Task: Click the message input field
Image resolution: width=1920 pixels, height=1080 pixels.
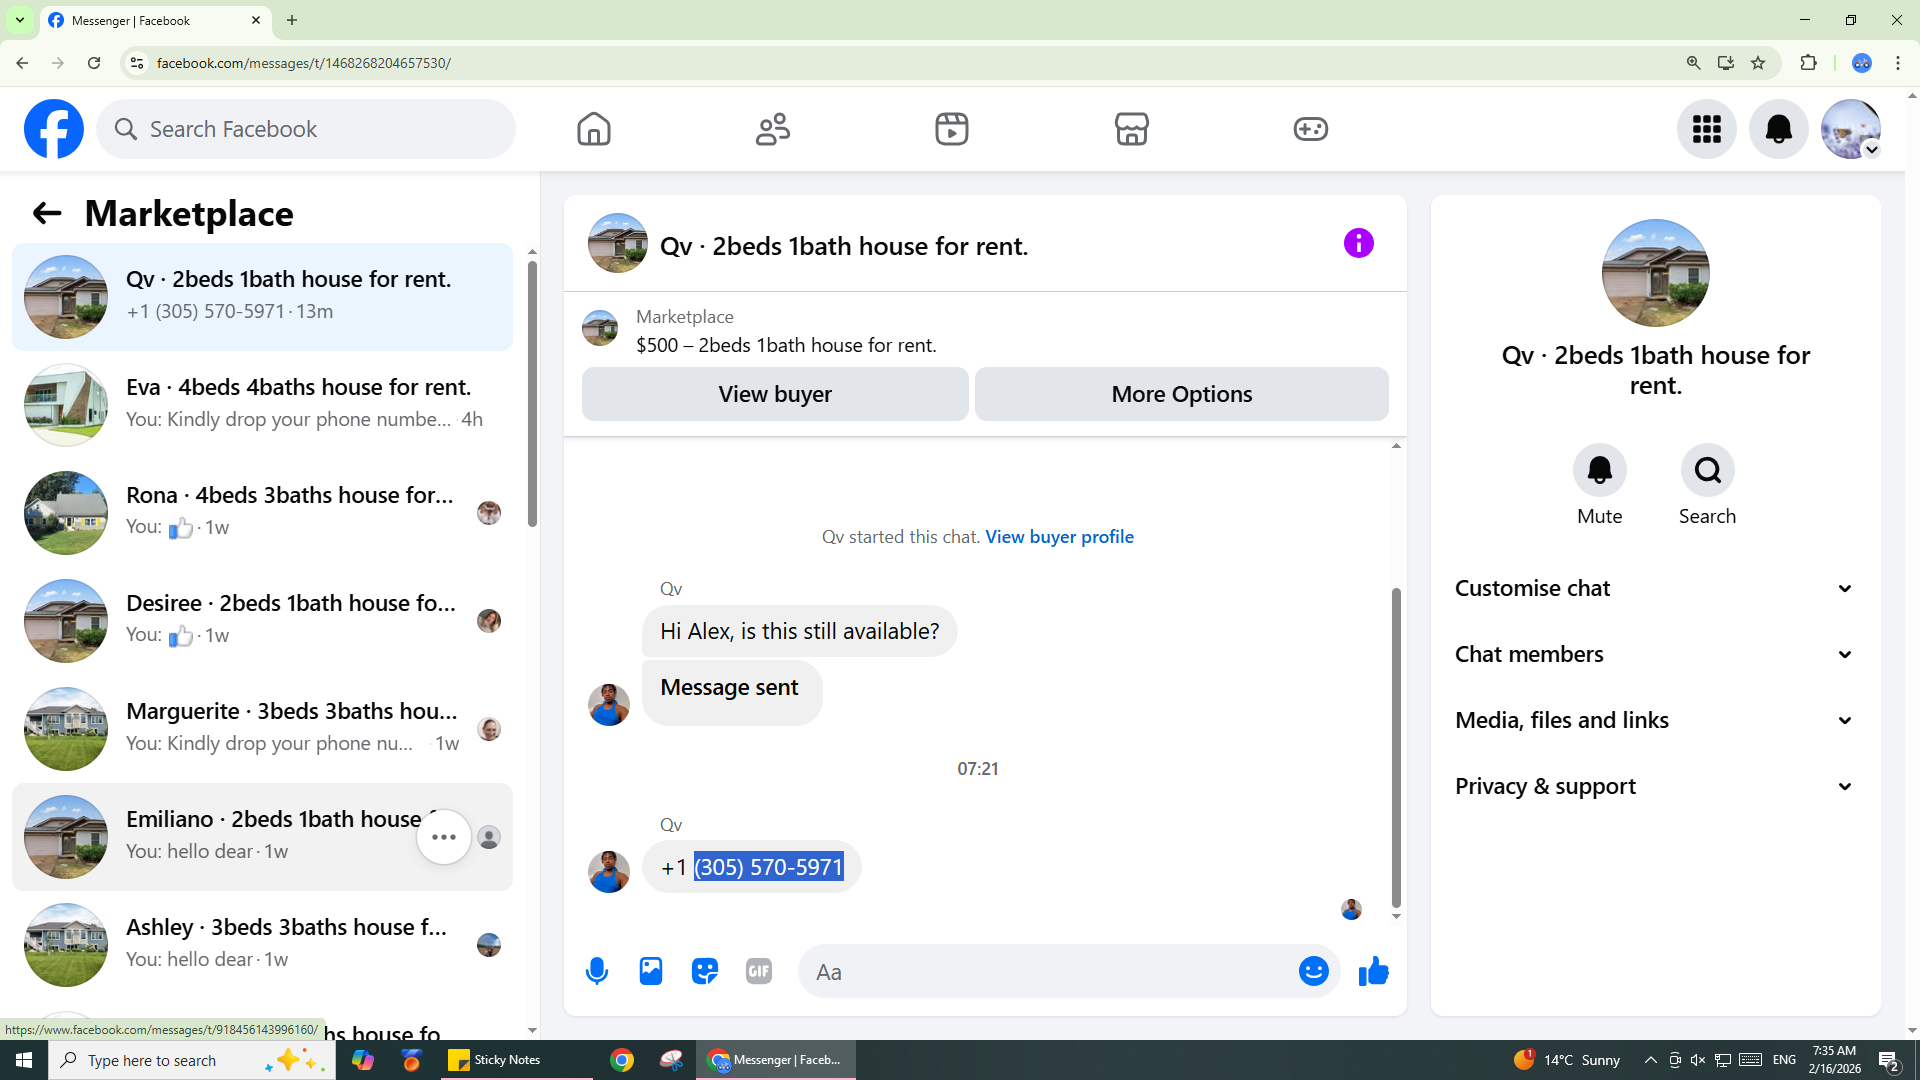Action: coord(1050,972)
